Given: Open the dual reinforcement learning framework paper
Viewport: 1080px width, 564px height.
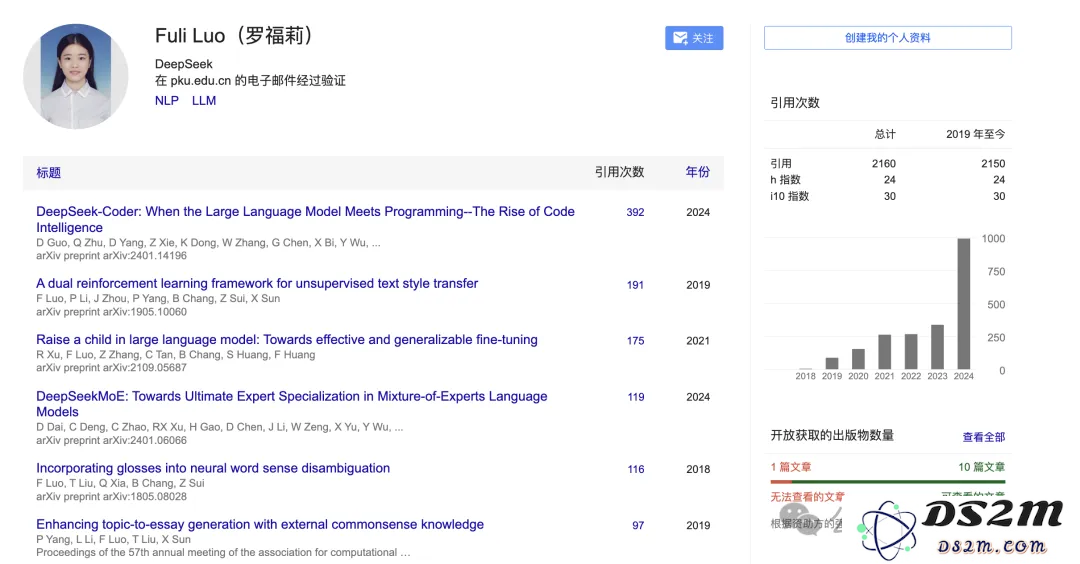Looking at the screenshot, I should (x=257, y=283).
